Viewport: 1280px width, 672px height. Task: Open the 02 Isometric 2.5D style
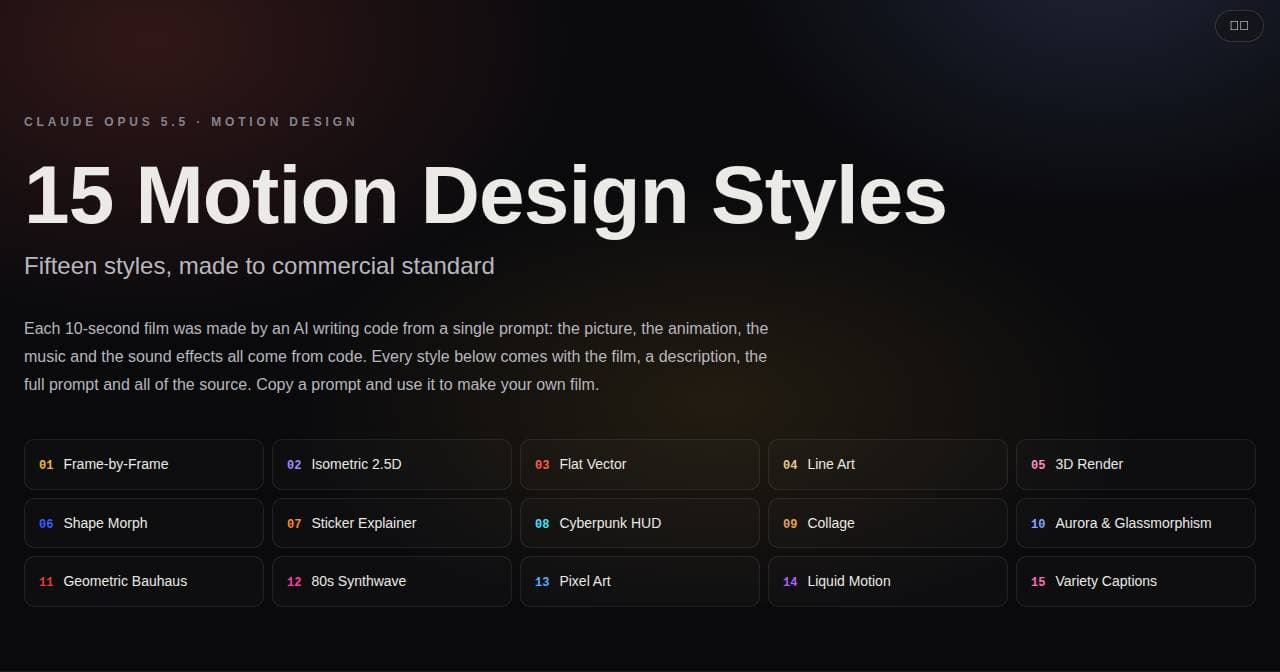pyautogui.click(x=392, y=464)
